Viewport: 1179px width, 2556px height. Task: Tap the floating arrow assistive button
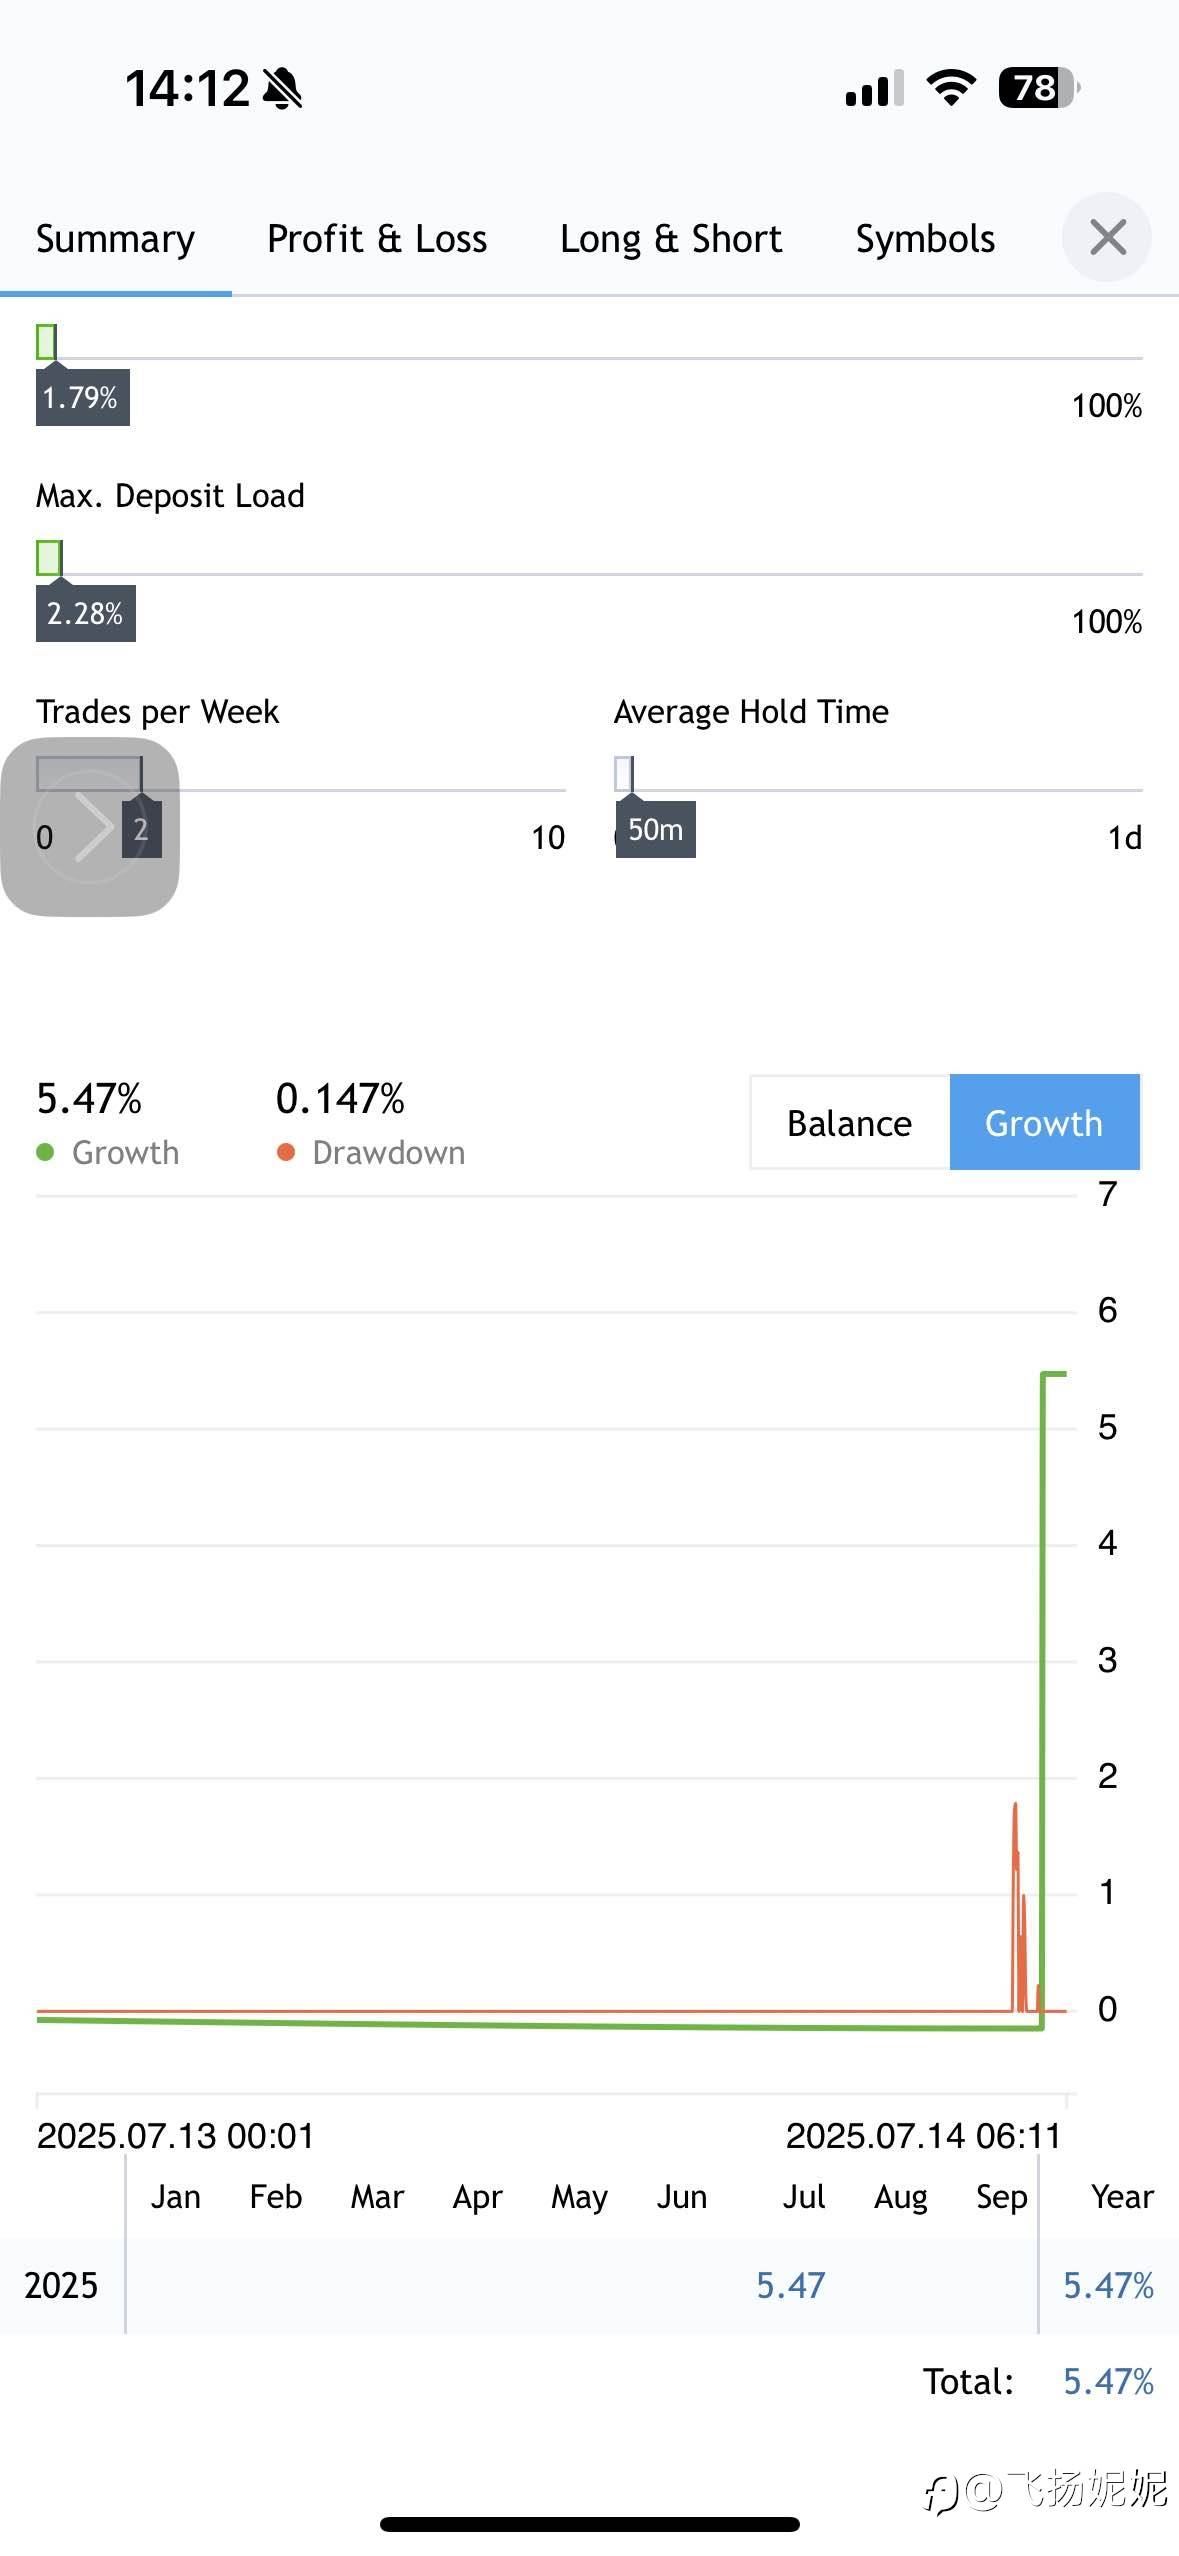pyautogui.click(x=90, y=827)
